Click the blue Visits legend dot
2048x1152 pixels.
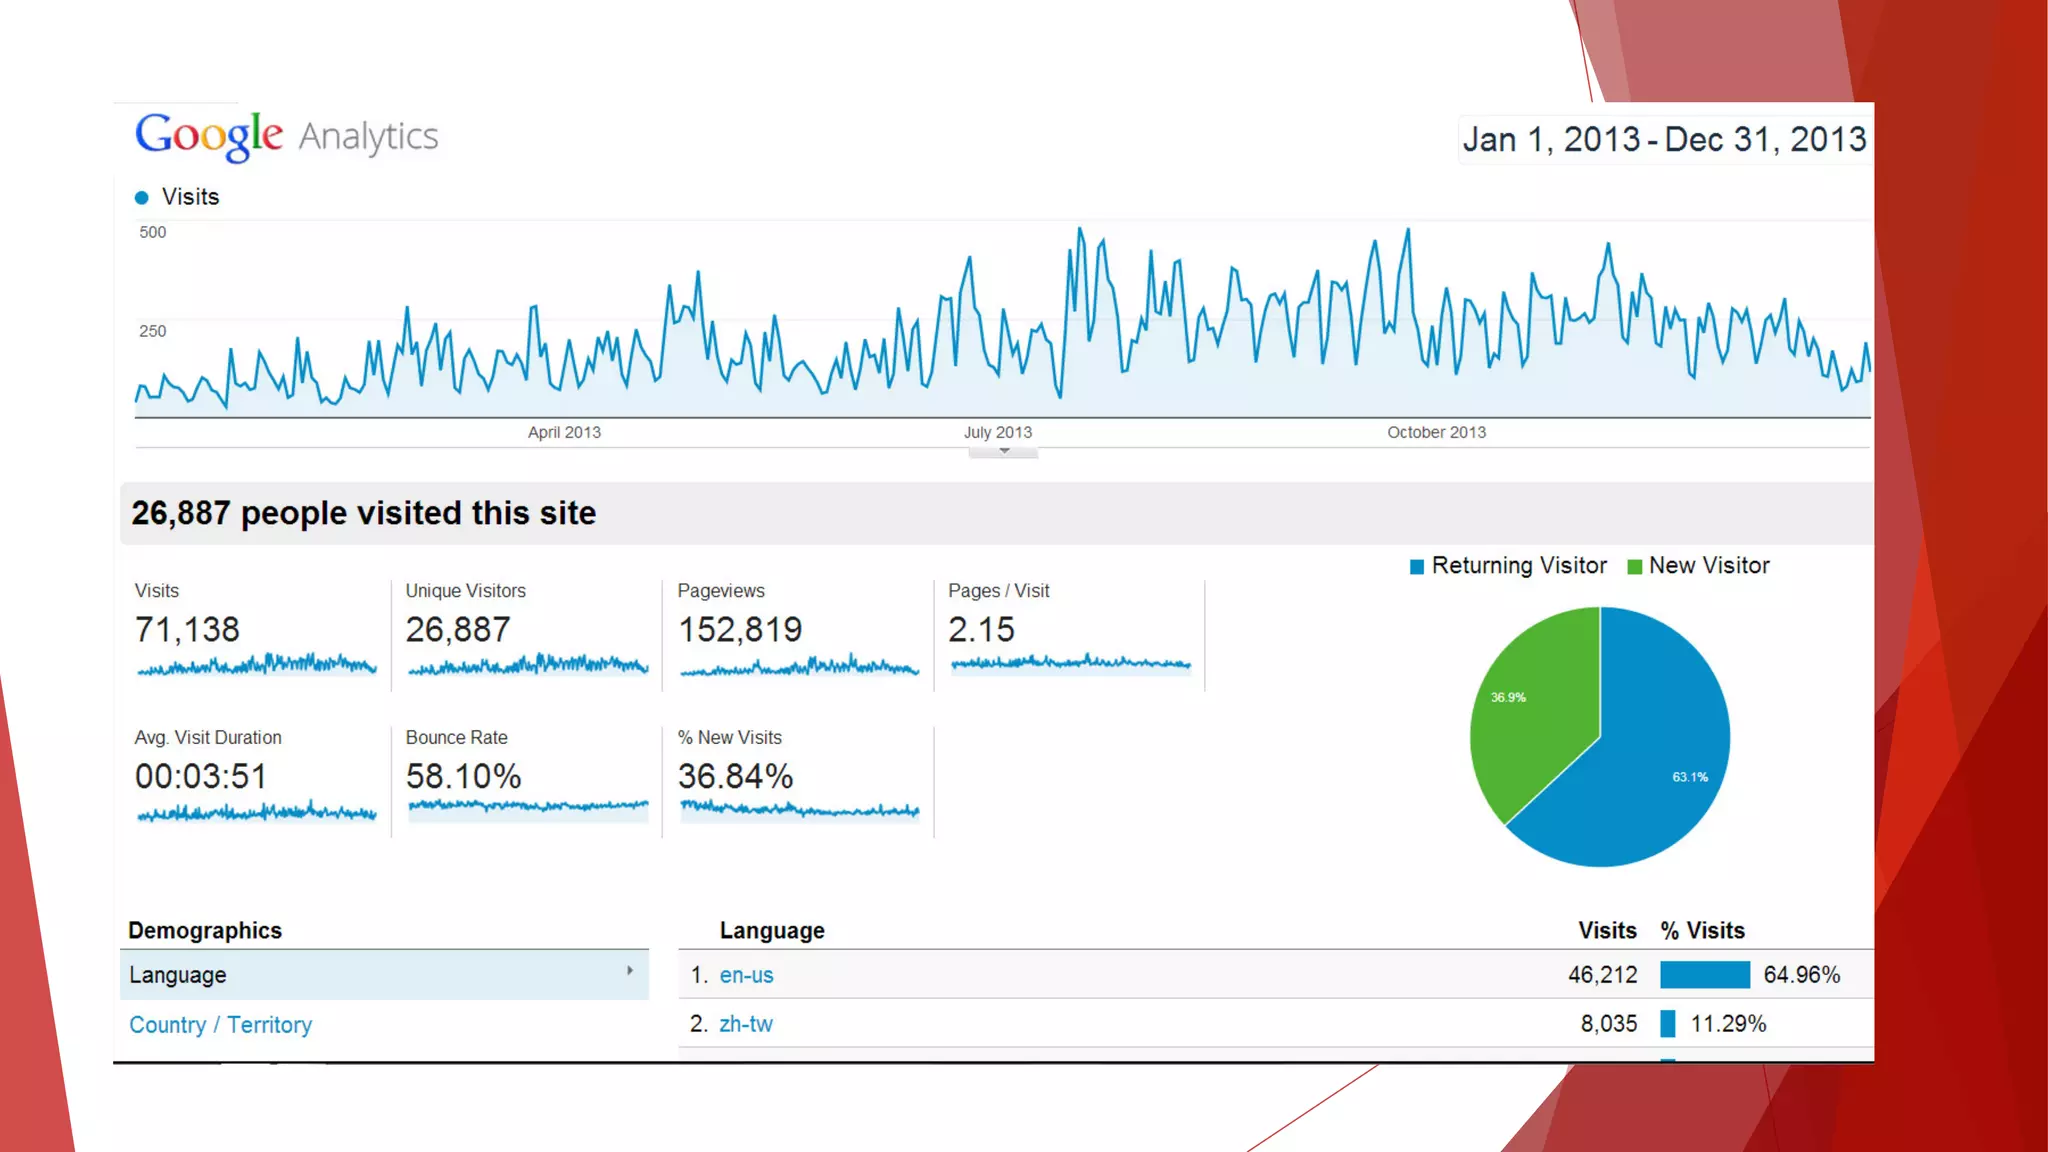pos(142,198)
